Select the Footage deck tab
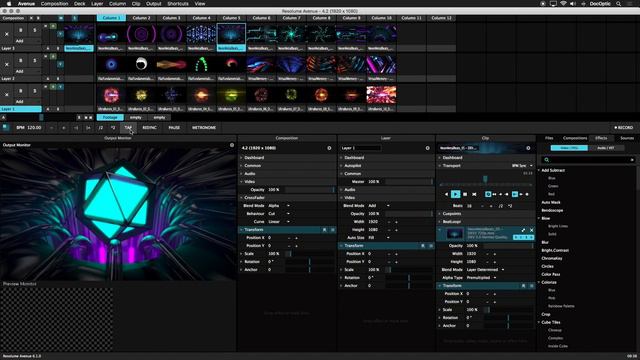Image resolution: width=640 pixels, height=360 pixels. pyautogui.click(x=110, y=118)
